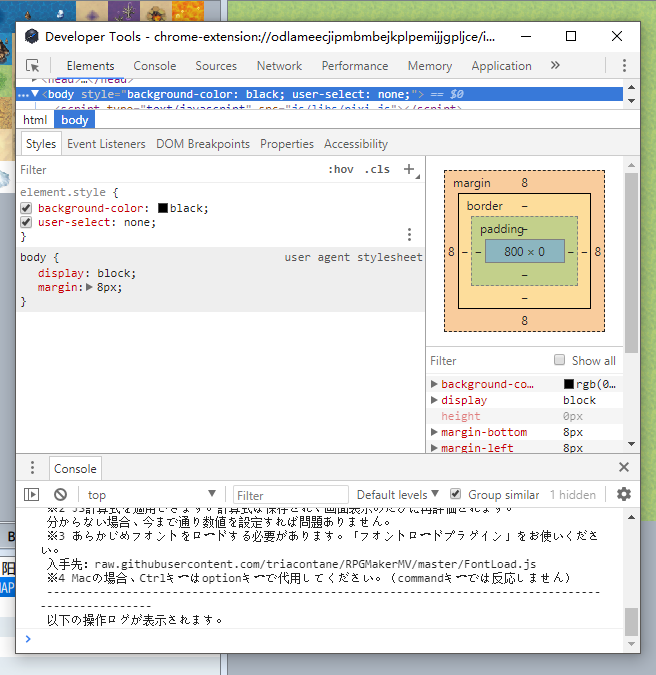Click the Developer Tools window app icon

point(31,37)
